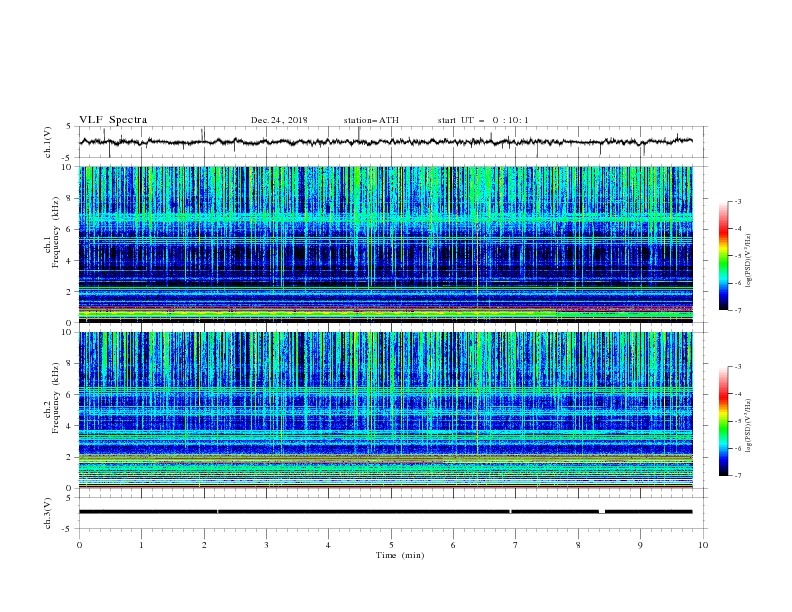
Task: Click the 'ch.3(V)' axis label
Action: coord(48,513)
